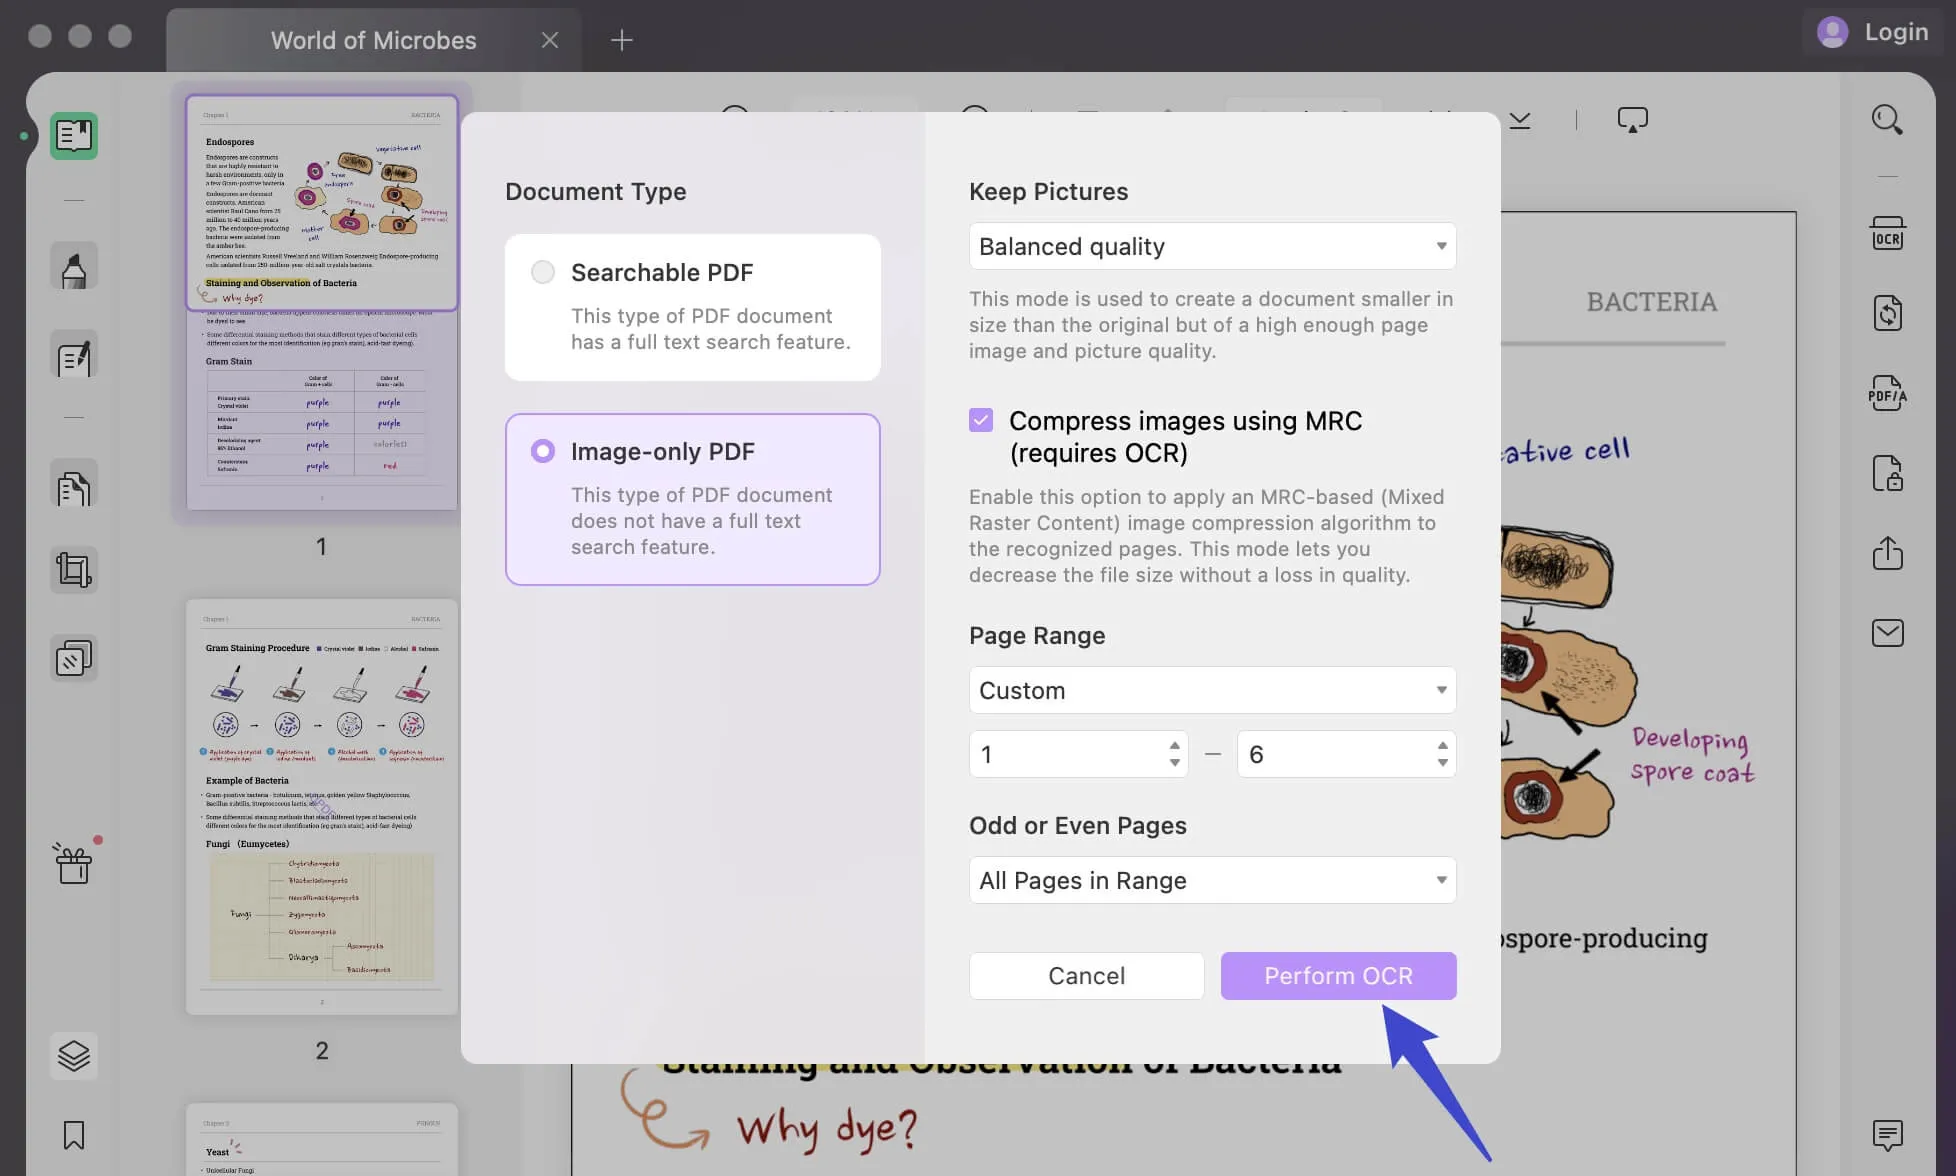Click the presentation mode icon

coord(1630,119)
